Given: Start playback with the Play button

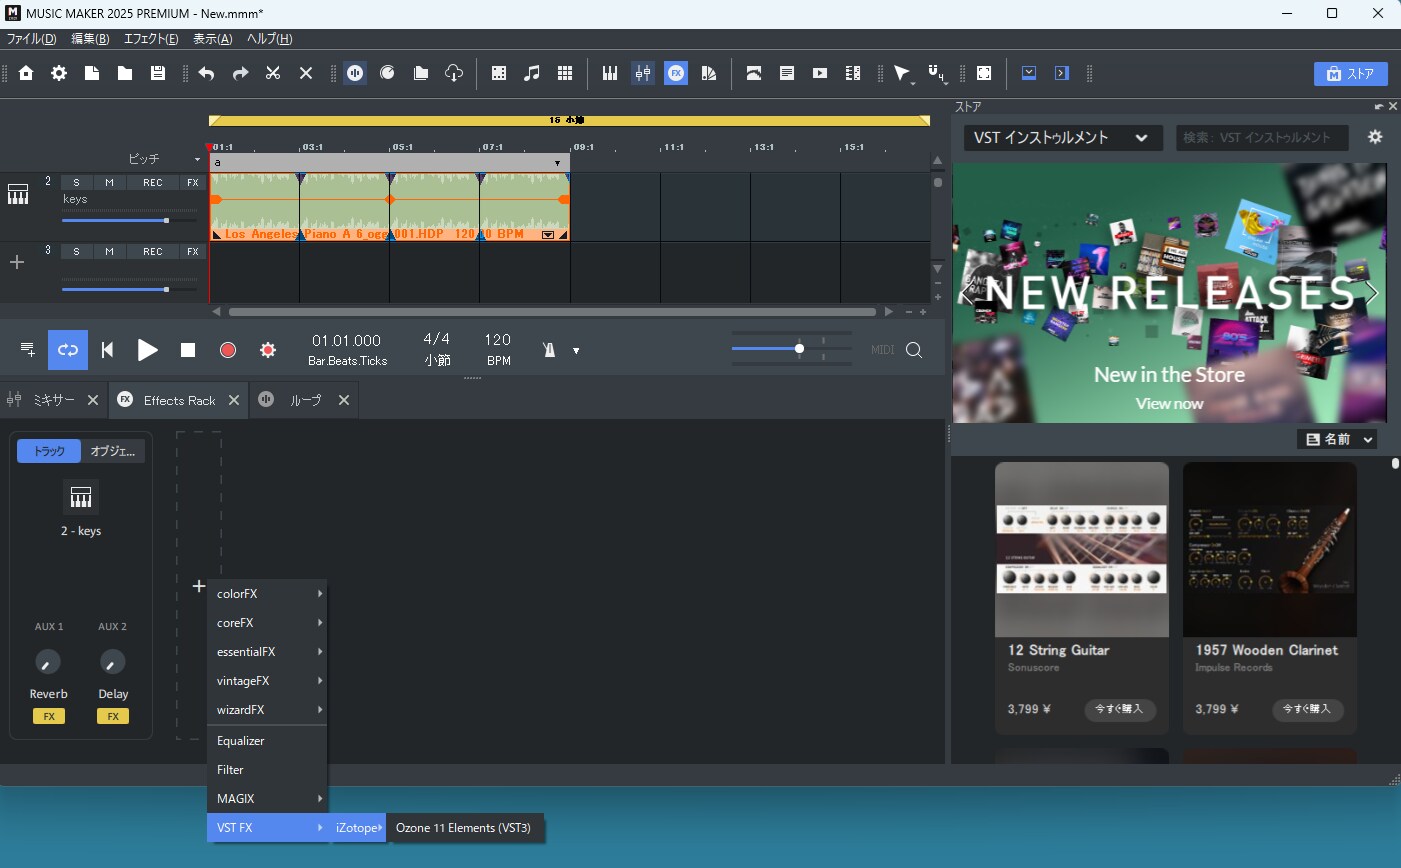Looking at the screenshot, I should coord(147,350).
